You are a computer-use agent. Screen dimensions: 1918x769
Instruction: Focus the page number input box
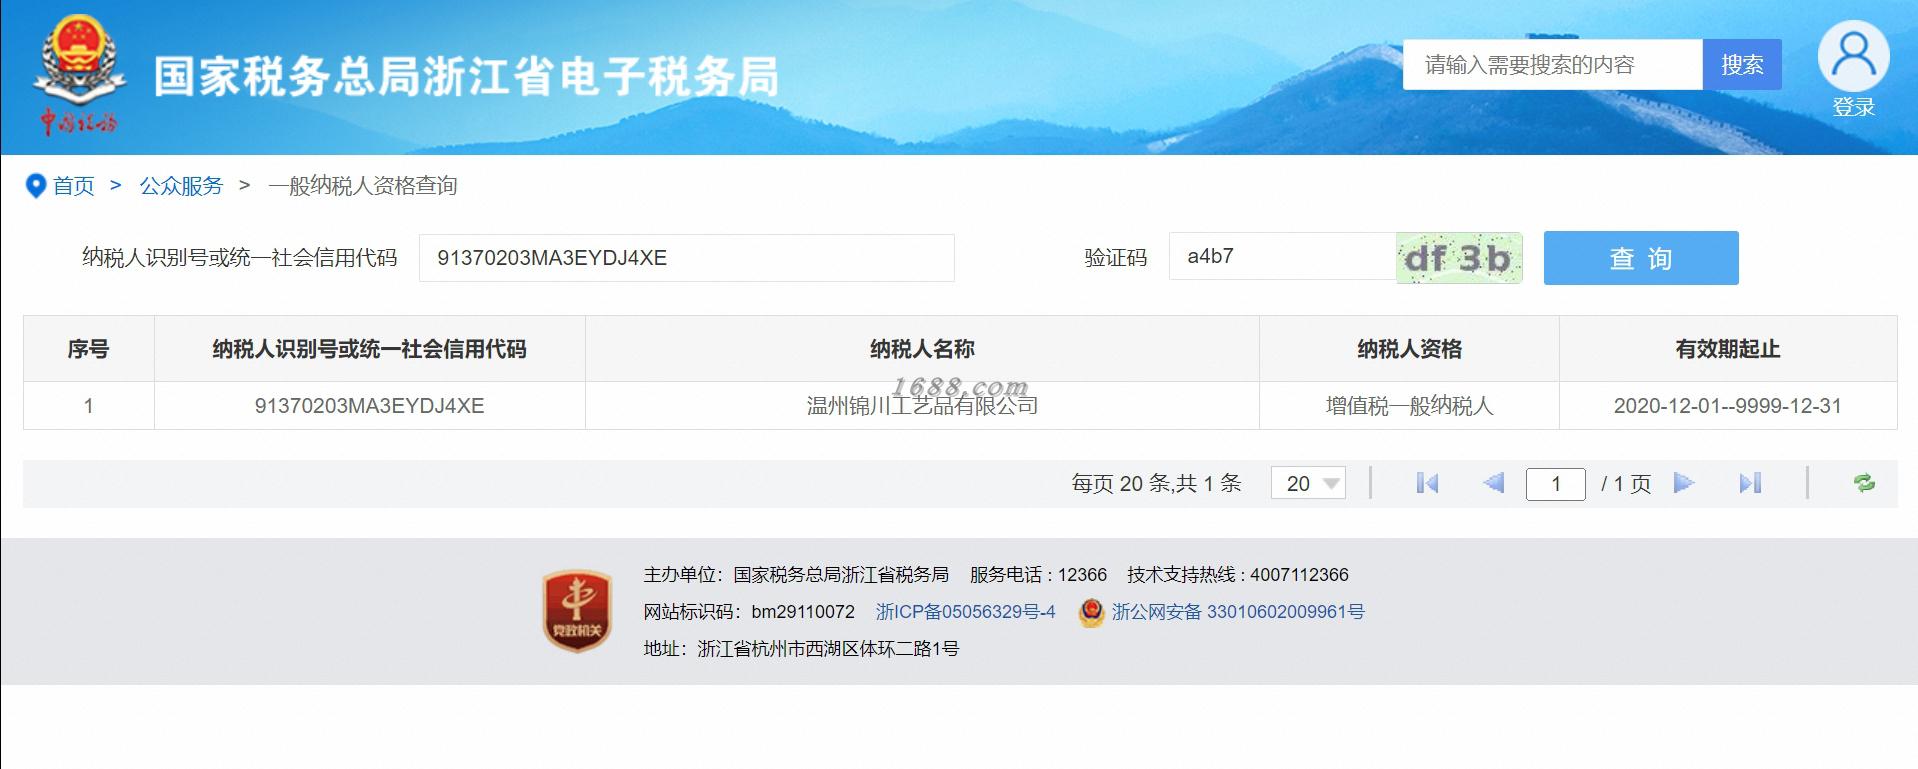point(1555,484)
